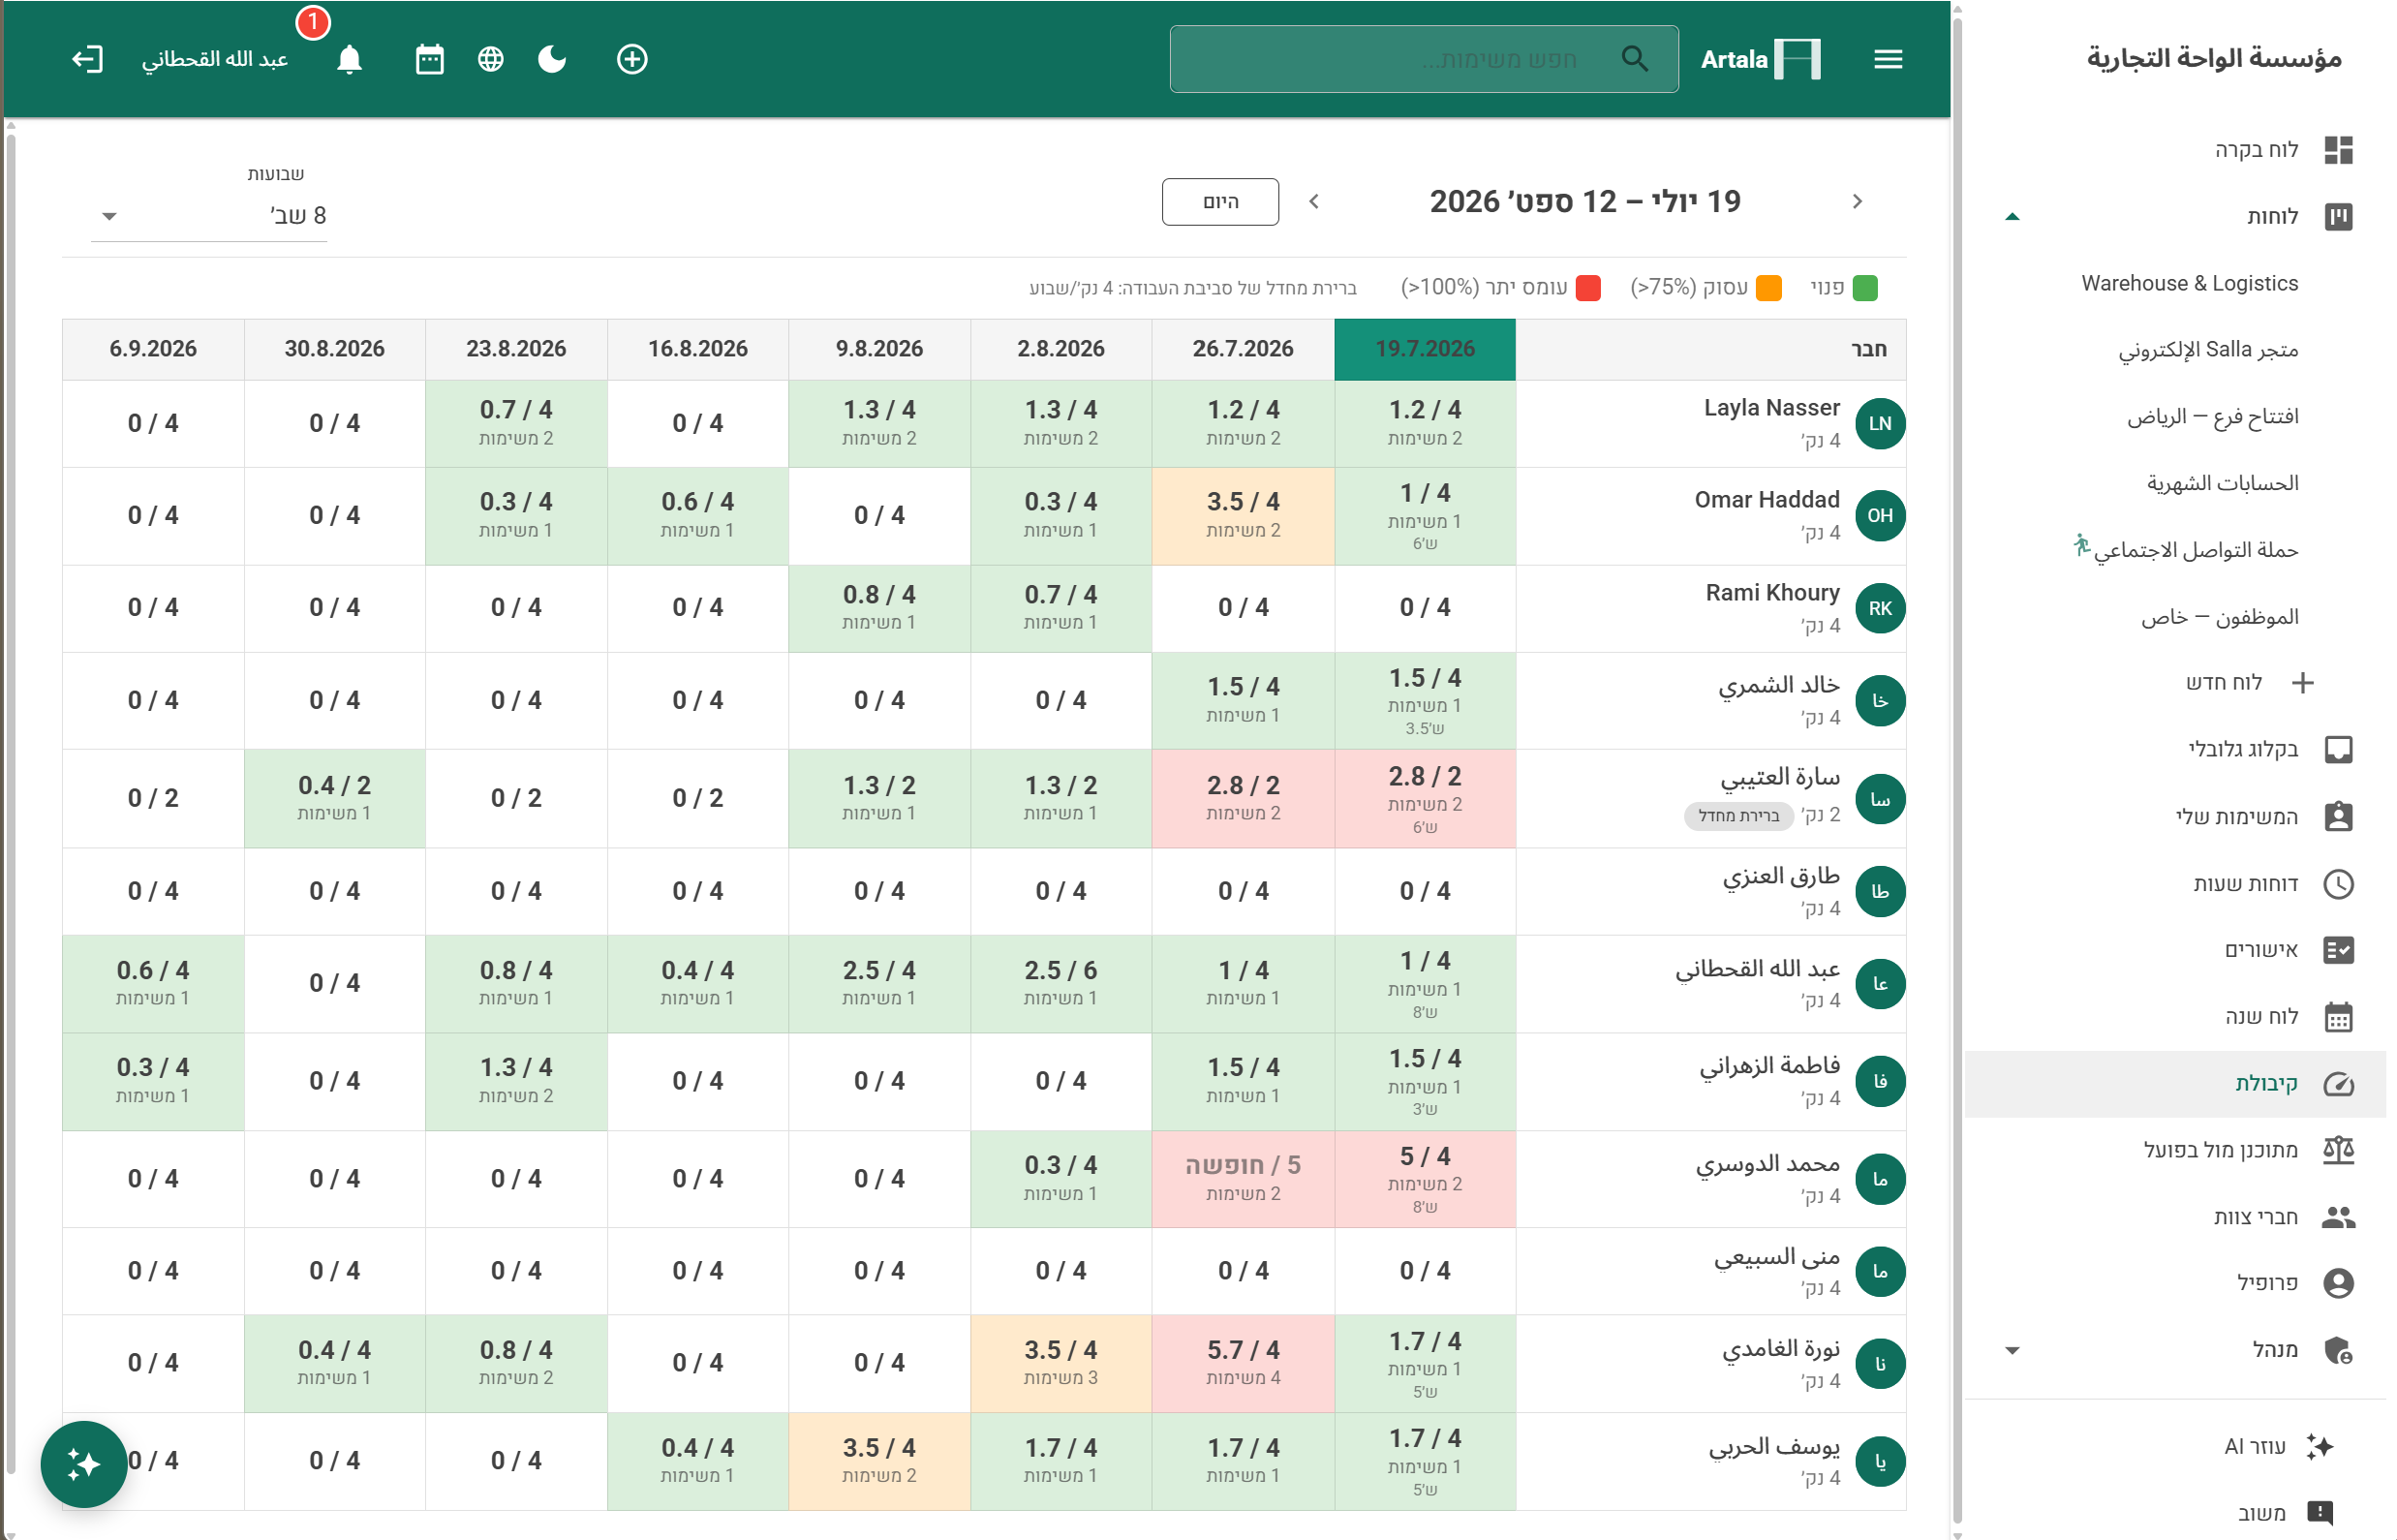
Task: Open the שבועות weeks dropdown
Action: pos(209,215)
